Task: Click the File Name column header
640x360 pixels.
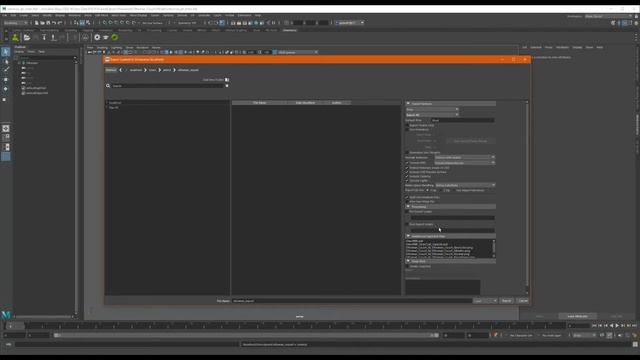Action: coord(260,103)
